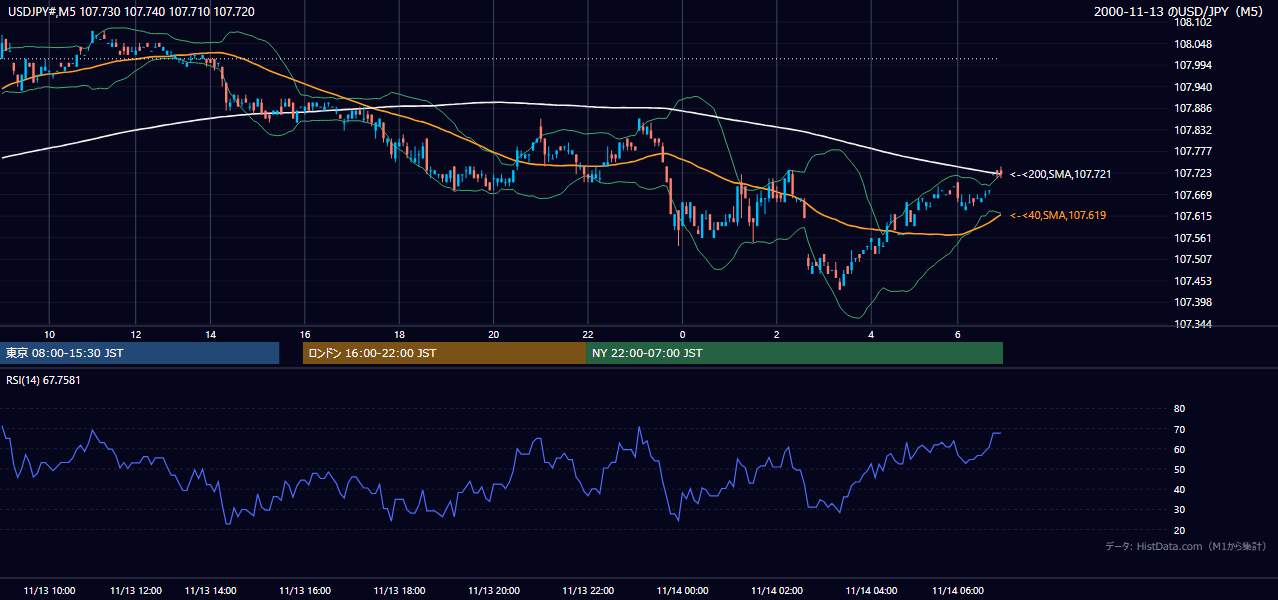Click the RSI 70 level label
1278x600 pixels.
pyautogui.click(x=1179, y=429)
